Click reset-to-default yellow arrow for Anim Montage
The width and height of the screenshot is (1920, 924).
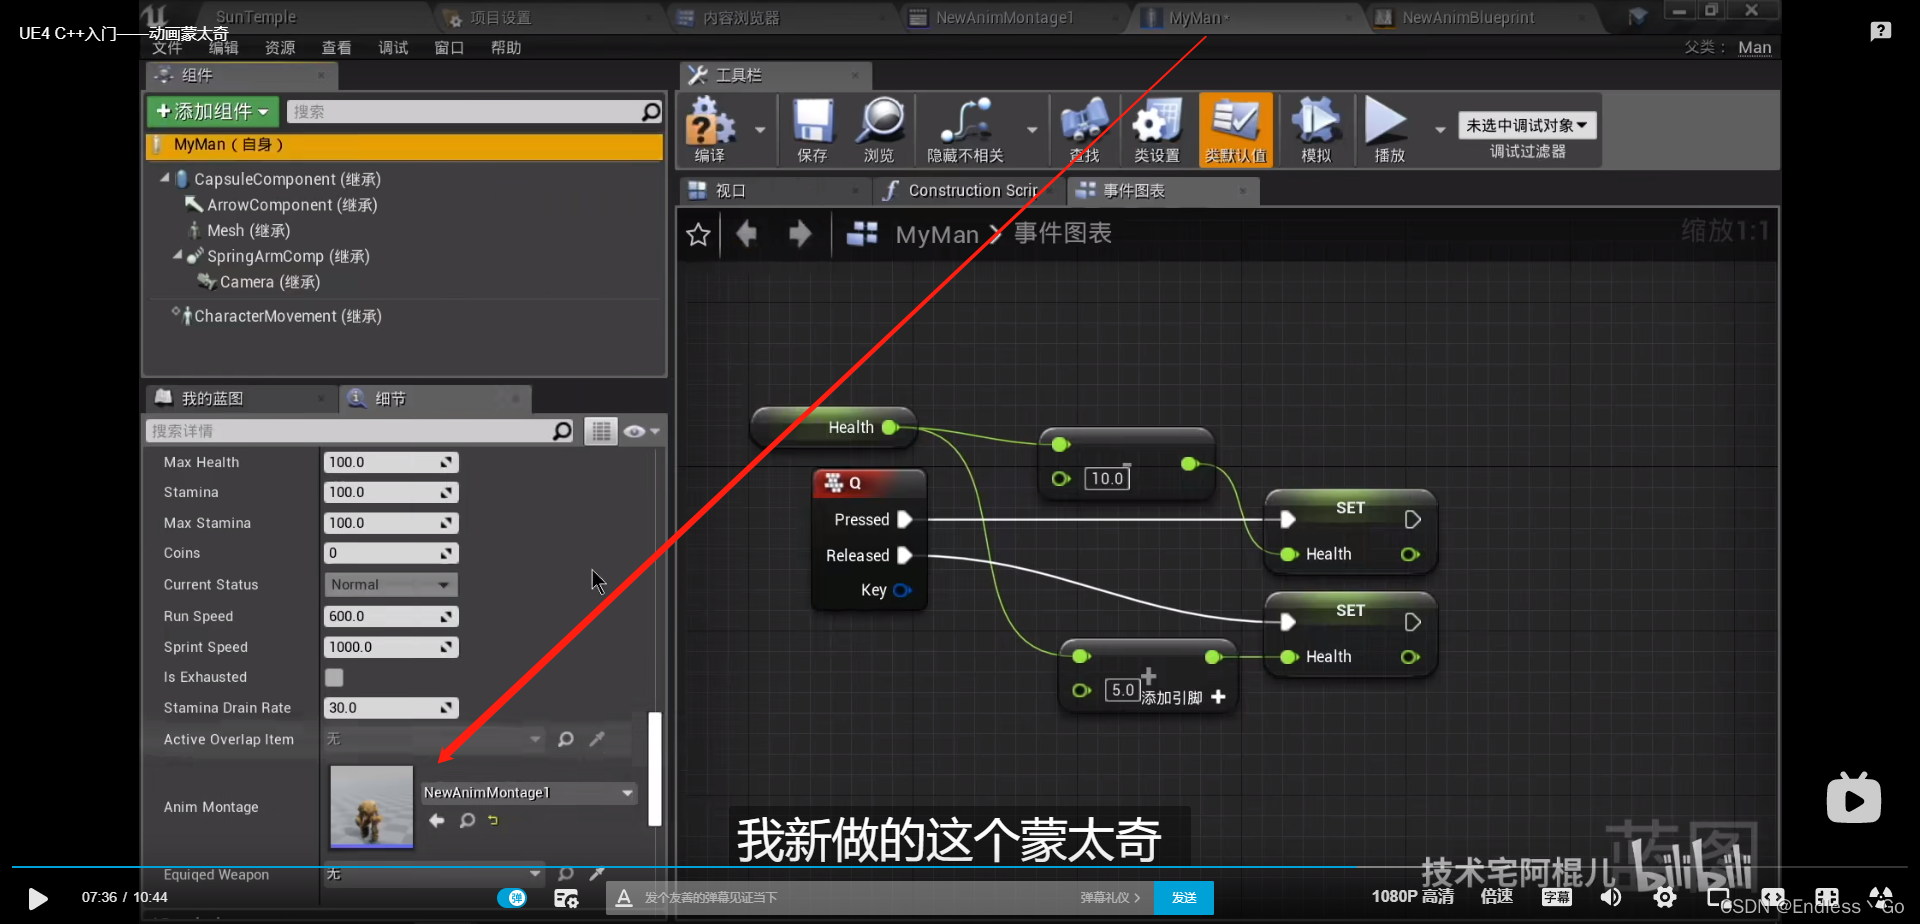point(493,820)
